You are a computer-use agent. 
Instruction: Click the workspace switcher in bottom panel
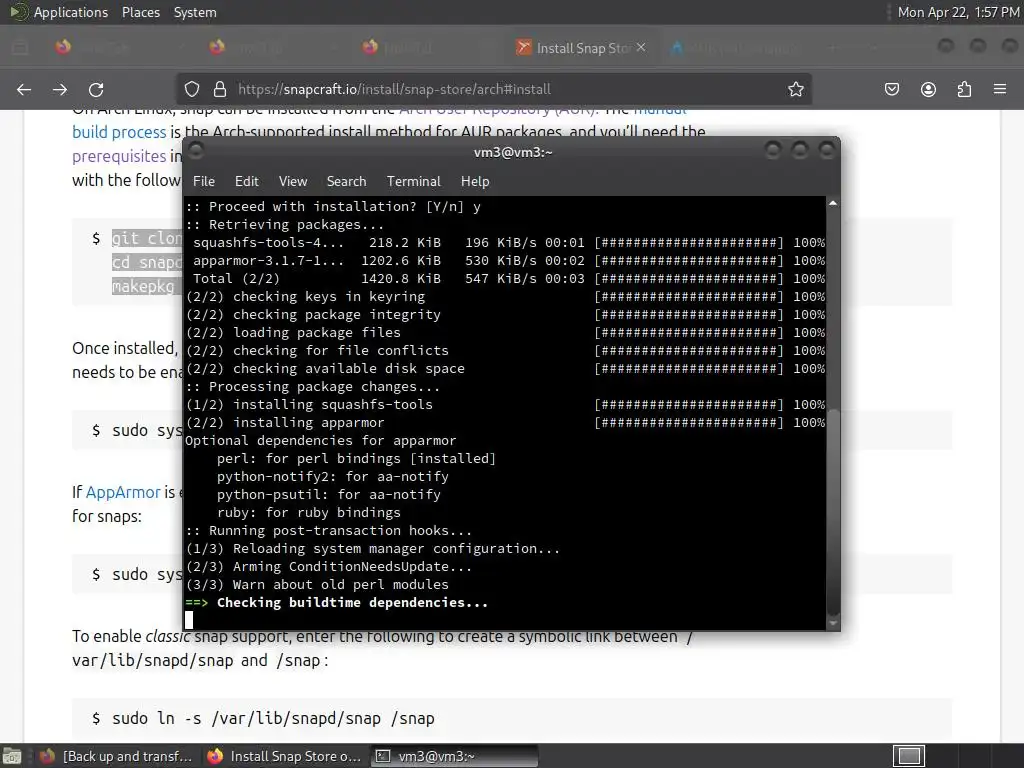coord(908,756)
